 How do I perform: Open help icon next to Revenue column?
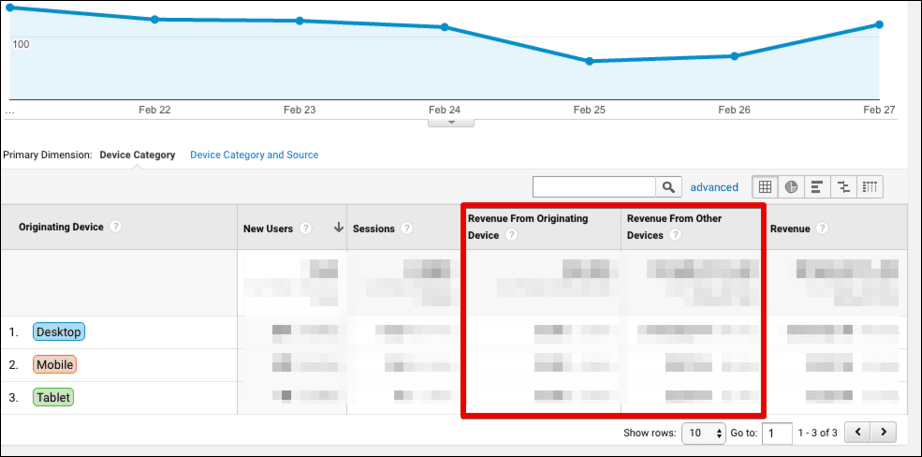pos(821,228)
